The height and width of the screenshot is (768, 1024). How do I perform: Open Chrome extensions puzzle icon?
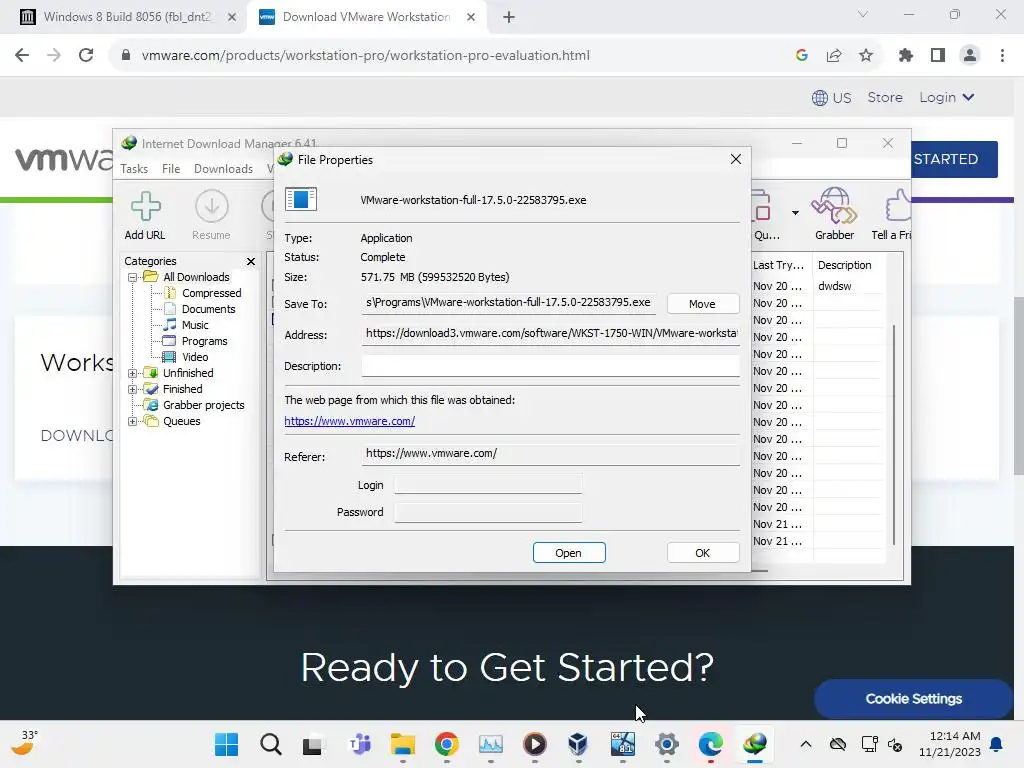coord(905,56)
